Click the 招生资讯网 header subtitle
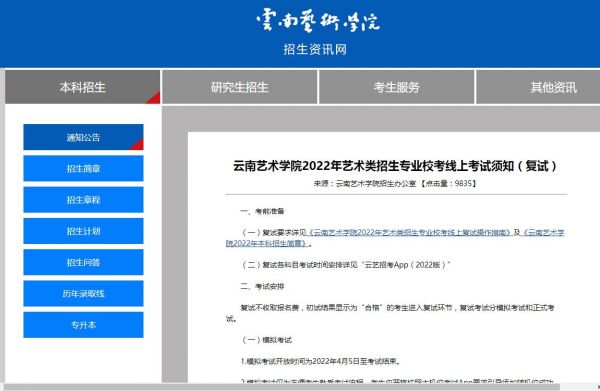600x391 pixels. [x=315, y=49]
